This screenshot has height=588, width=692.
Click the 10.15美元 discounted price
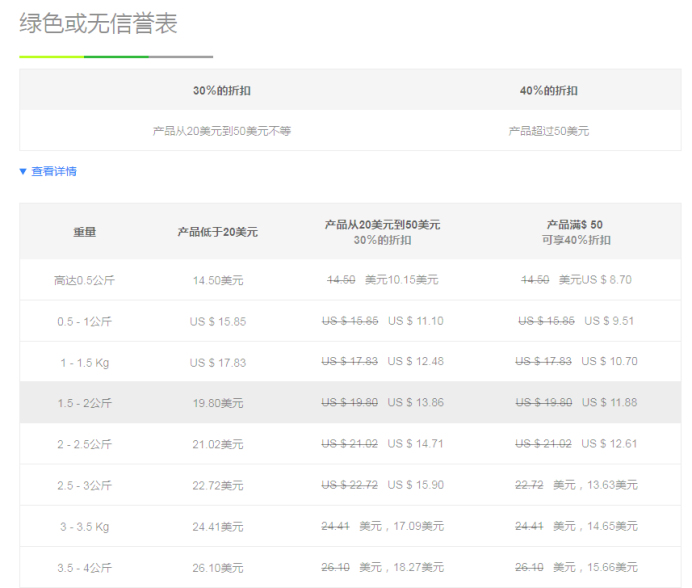pyautogui.click(x=413, y=280)
